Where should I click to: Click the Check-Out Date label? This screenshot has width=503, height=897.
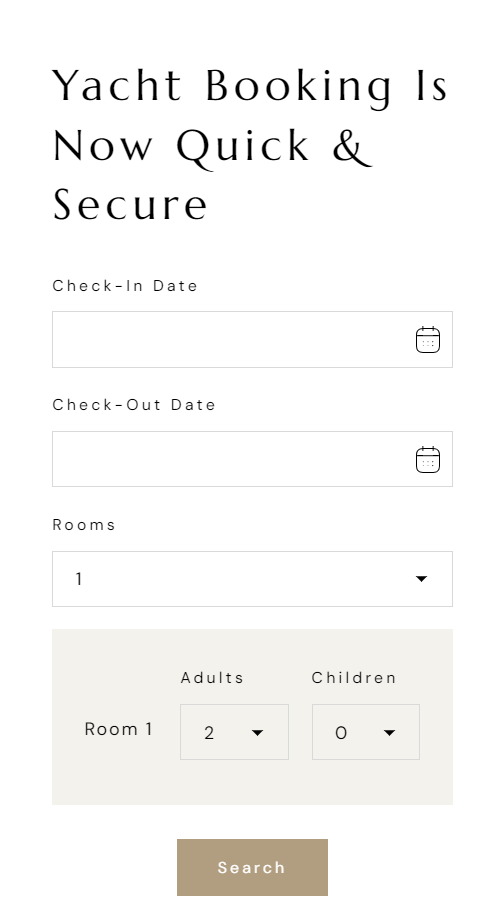[x=134, y=405]
